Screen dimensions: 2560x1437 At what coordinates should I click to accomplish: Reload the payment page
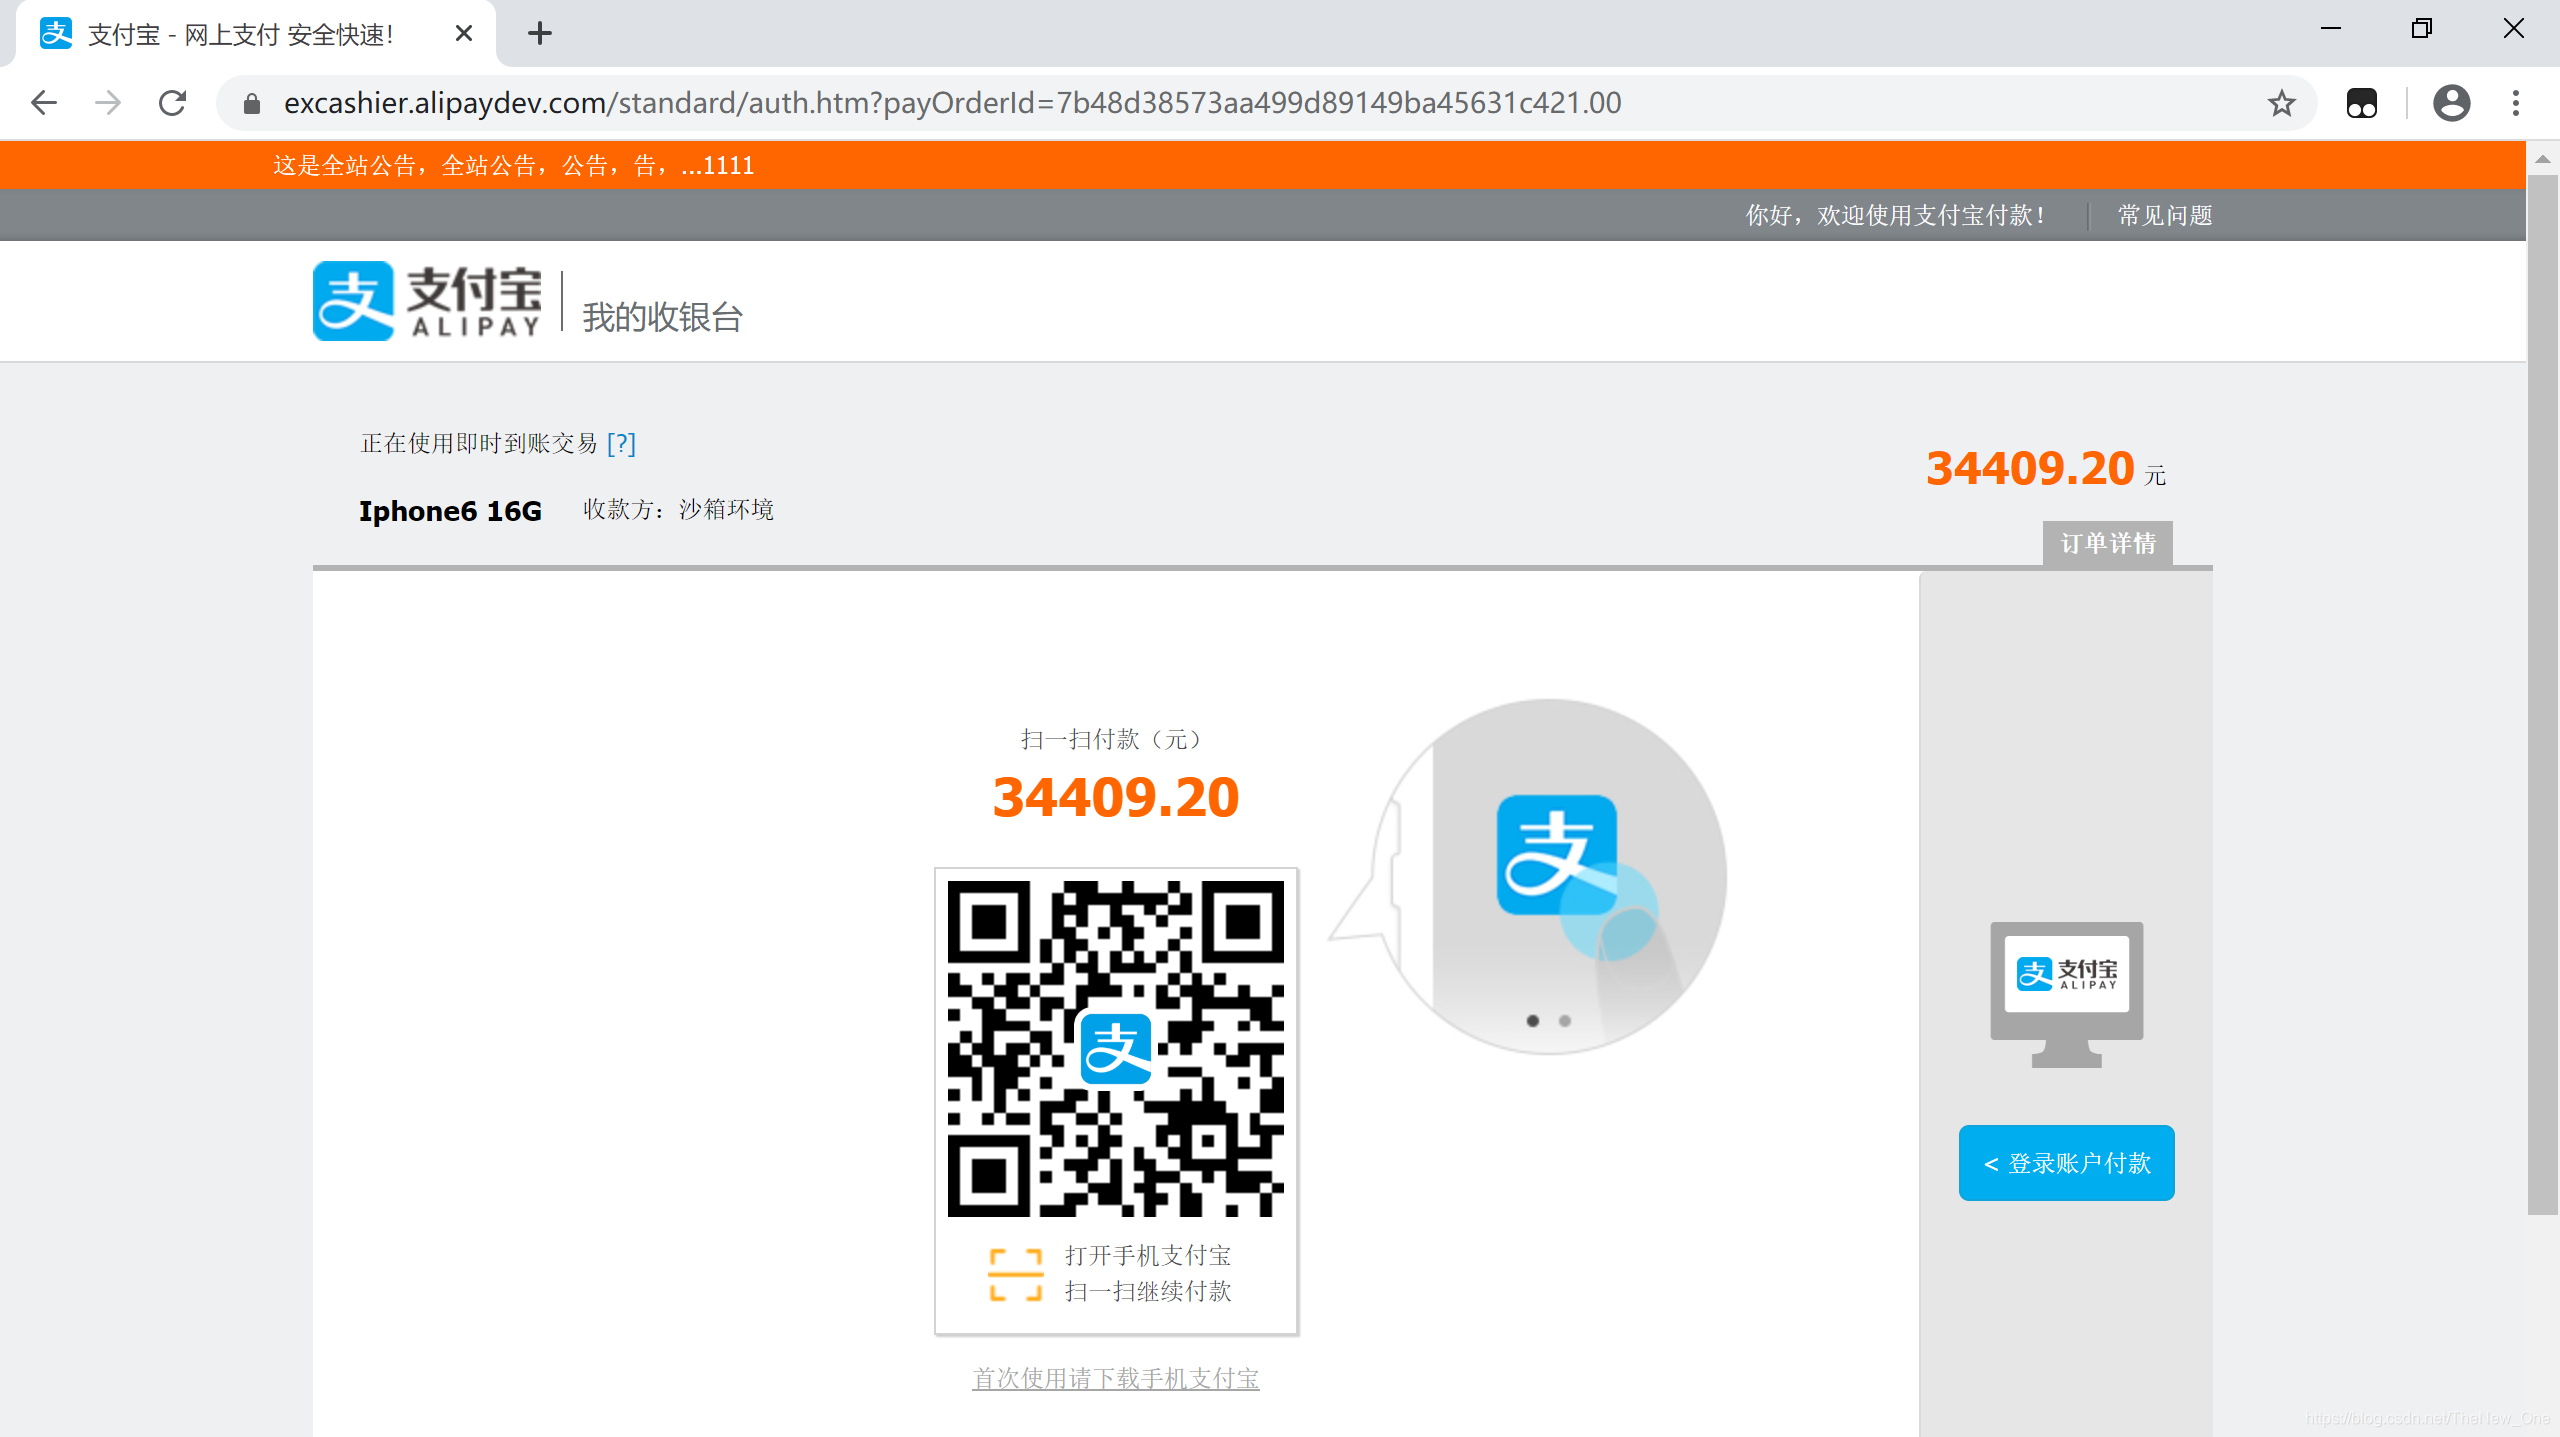pyautogui.click(x=173, y=103)
